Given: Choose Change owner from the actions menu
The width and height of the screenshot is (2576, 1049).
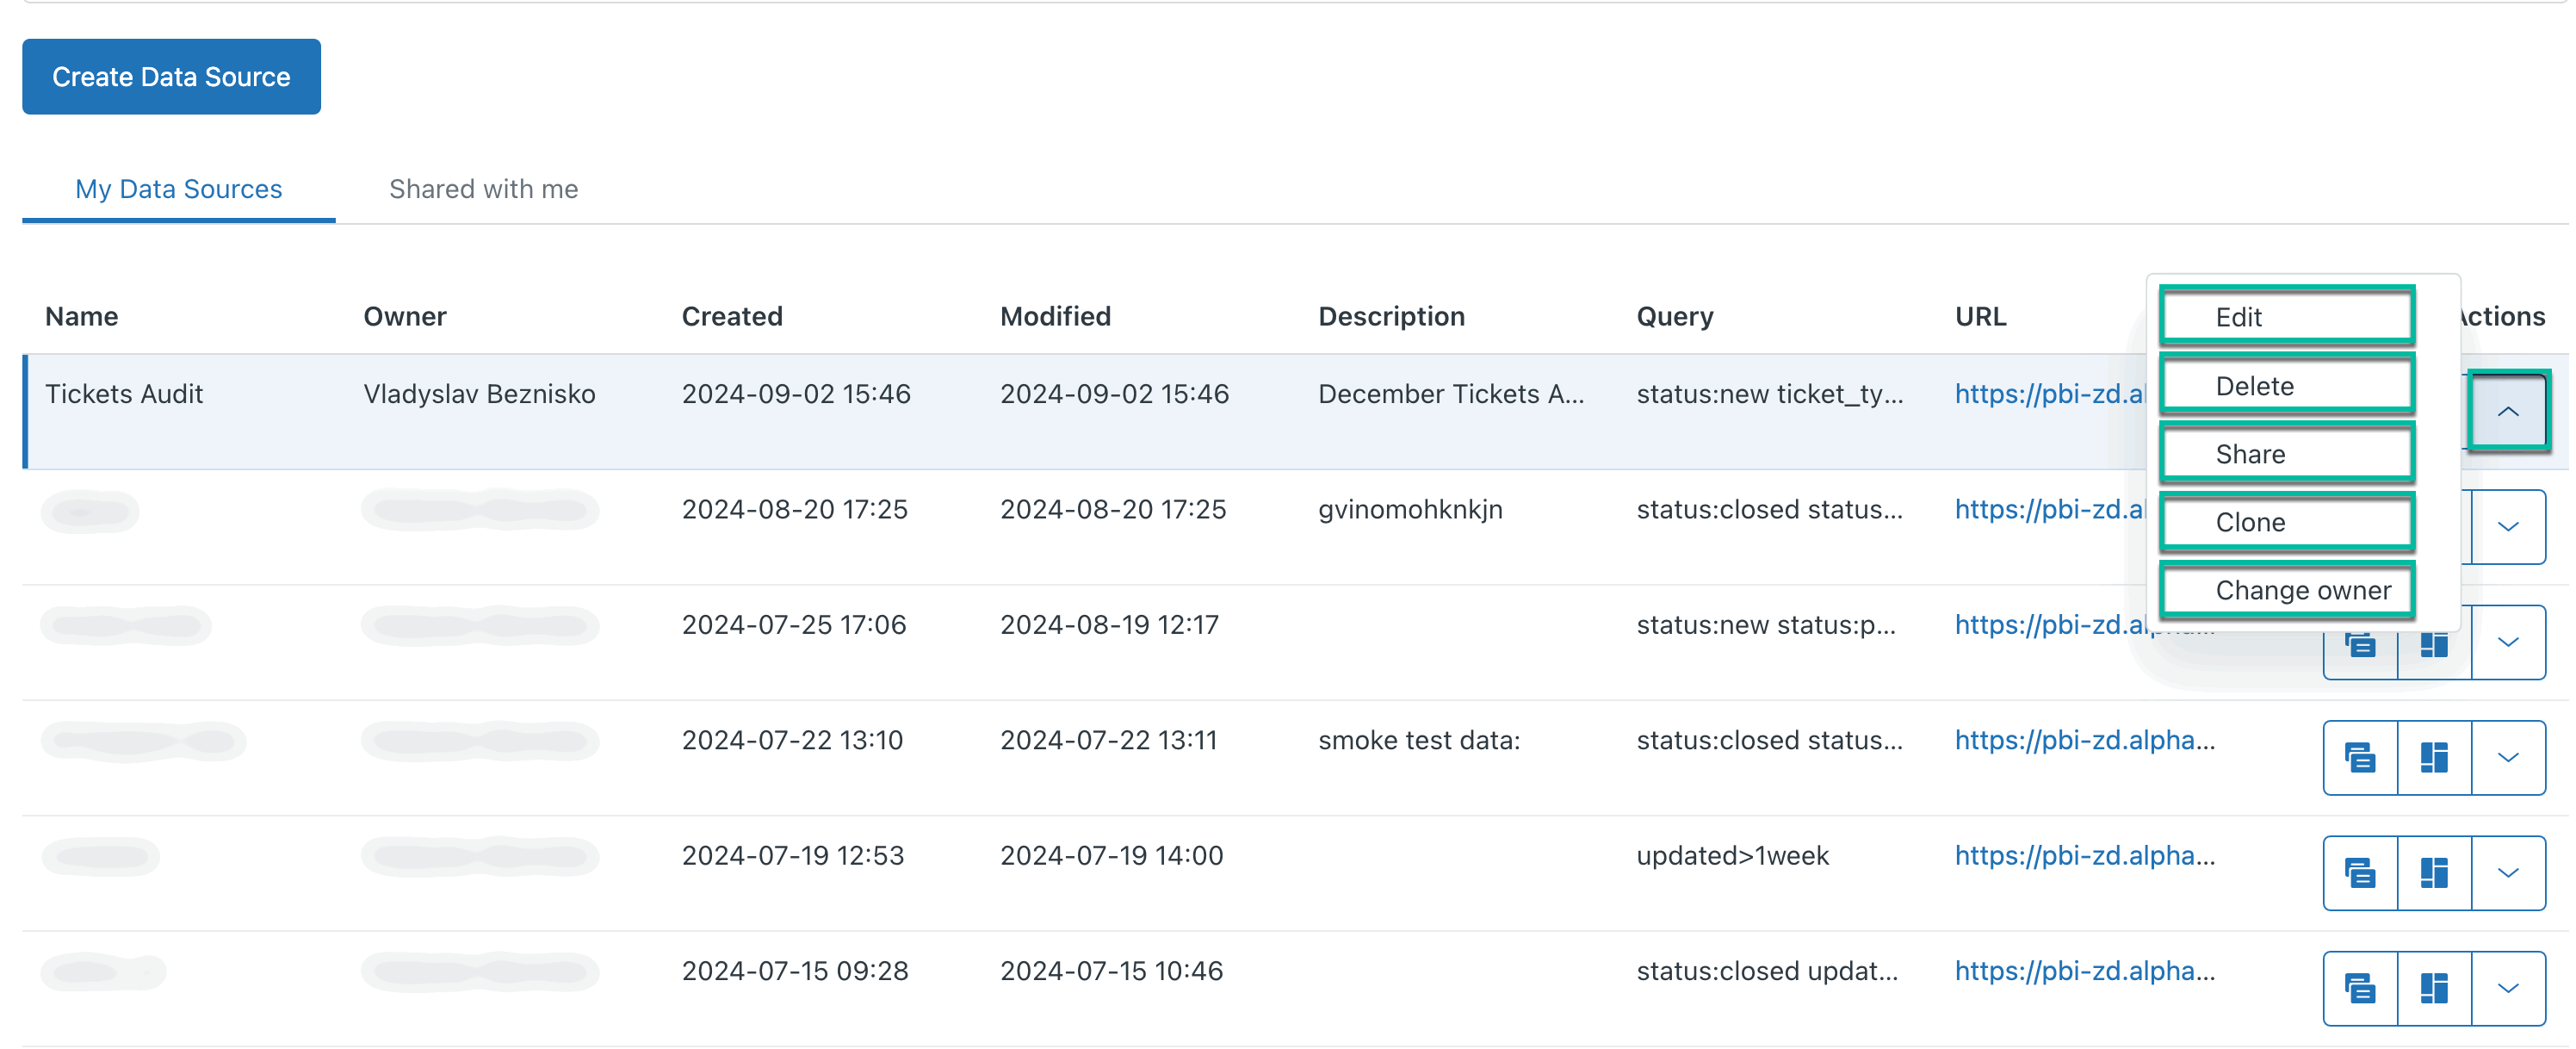Looking at the screenshot, I should click(x=2287, y=590).
